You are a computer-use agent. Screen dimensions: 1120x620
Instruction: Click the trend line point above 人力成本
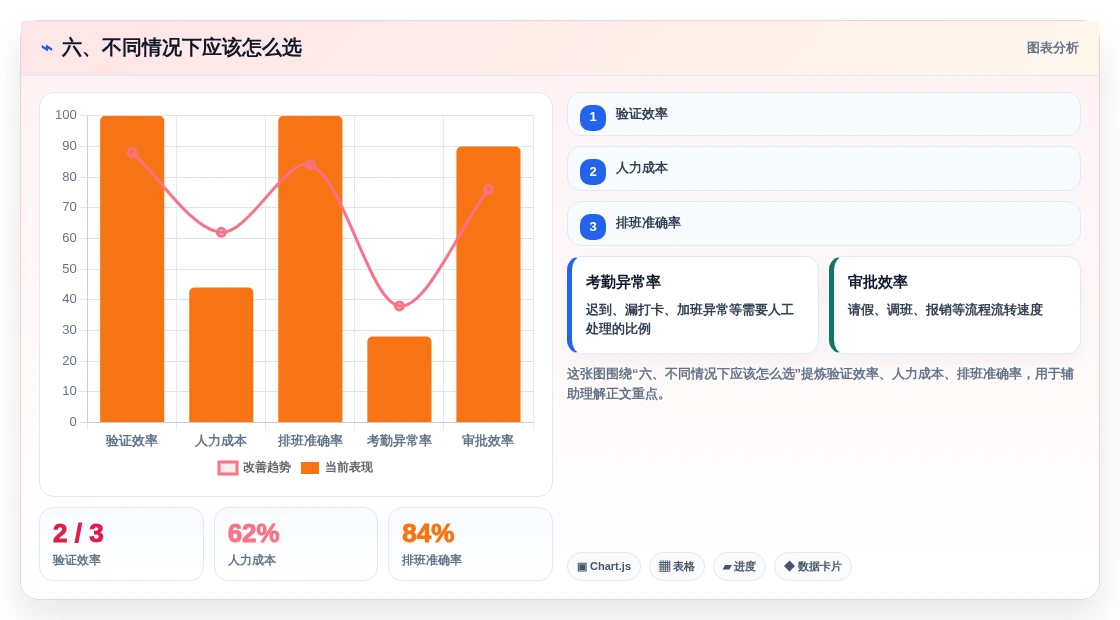[x=221, y=232]
